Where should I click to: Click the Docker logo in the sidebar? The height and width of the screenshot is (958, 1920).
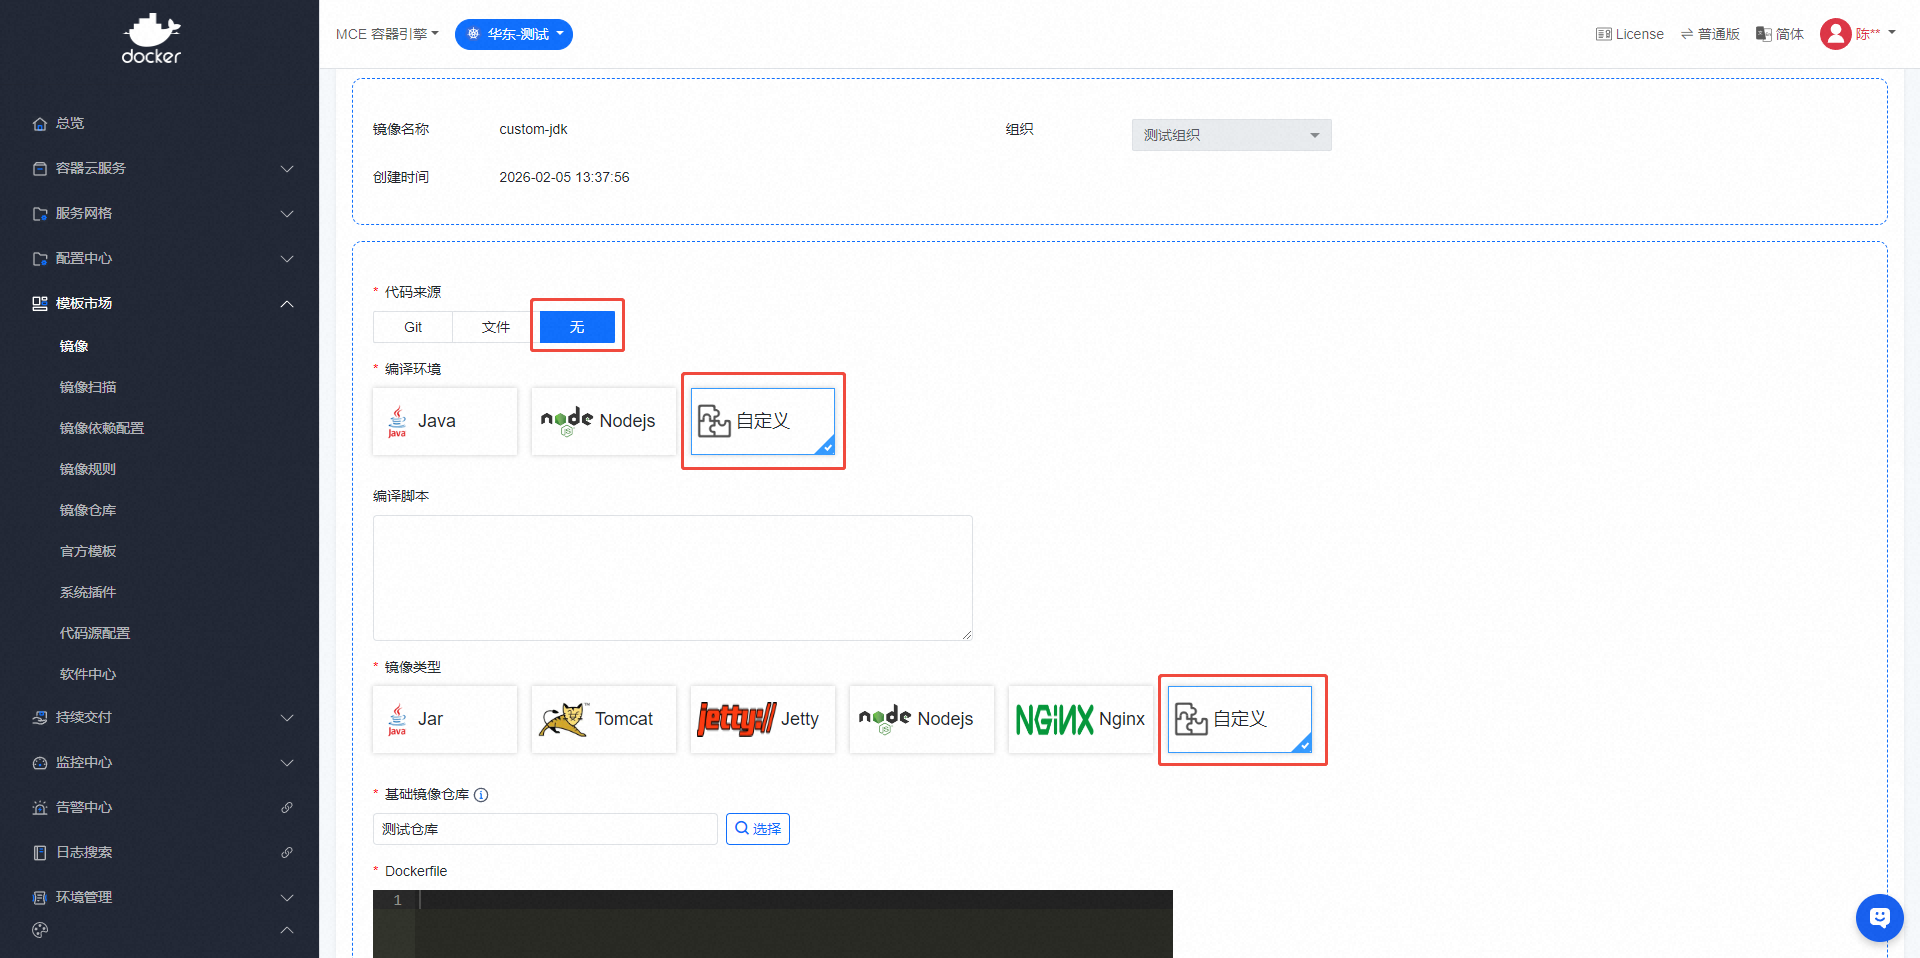[x=151, y=39]
